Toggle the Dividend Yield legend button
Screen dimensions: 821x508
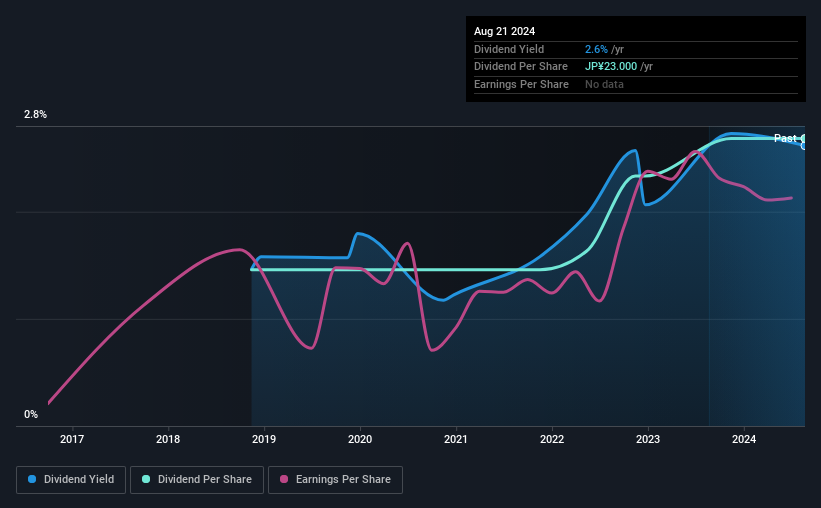point(71,479)
